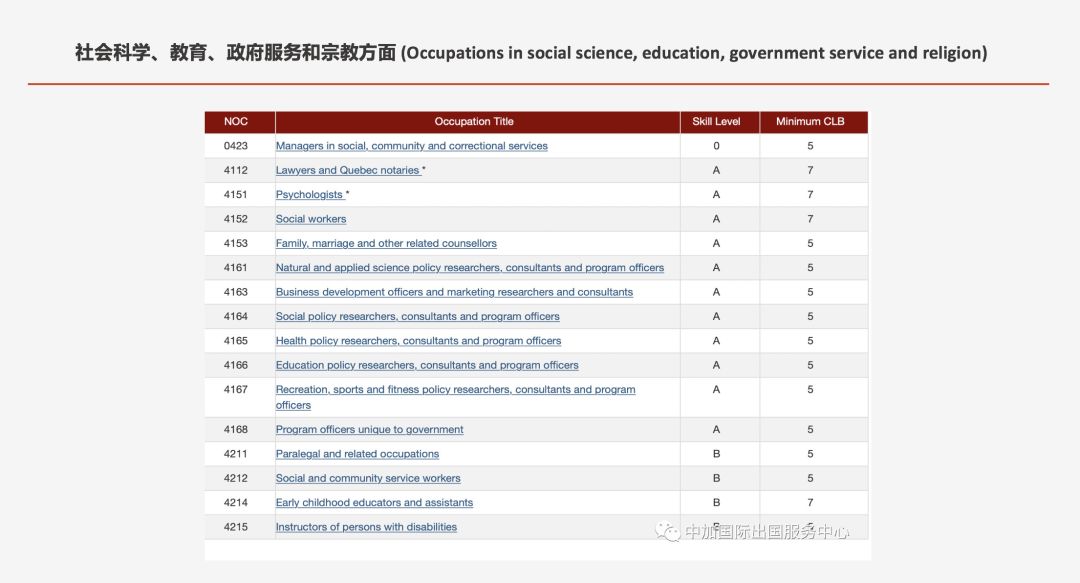The image size is (1080, 583).
Task: Click the Occupation Title column header
Action: pos(474,122)
